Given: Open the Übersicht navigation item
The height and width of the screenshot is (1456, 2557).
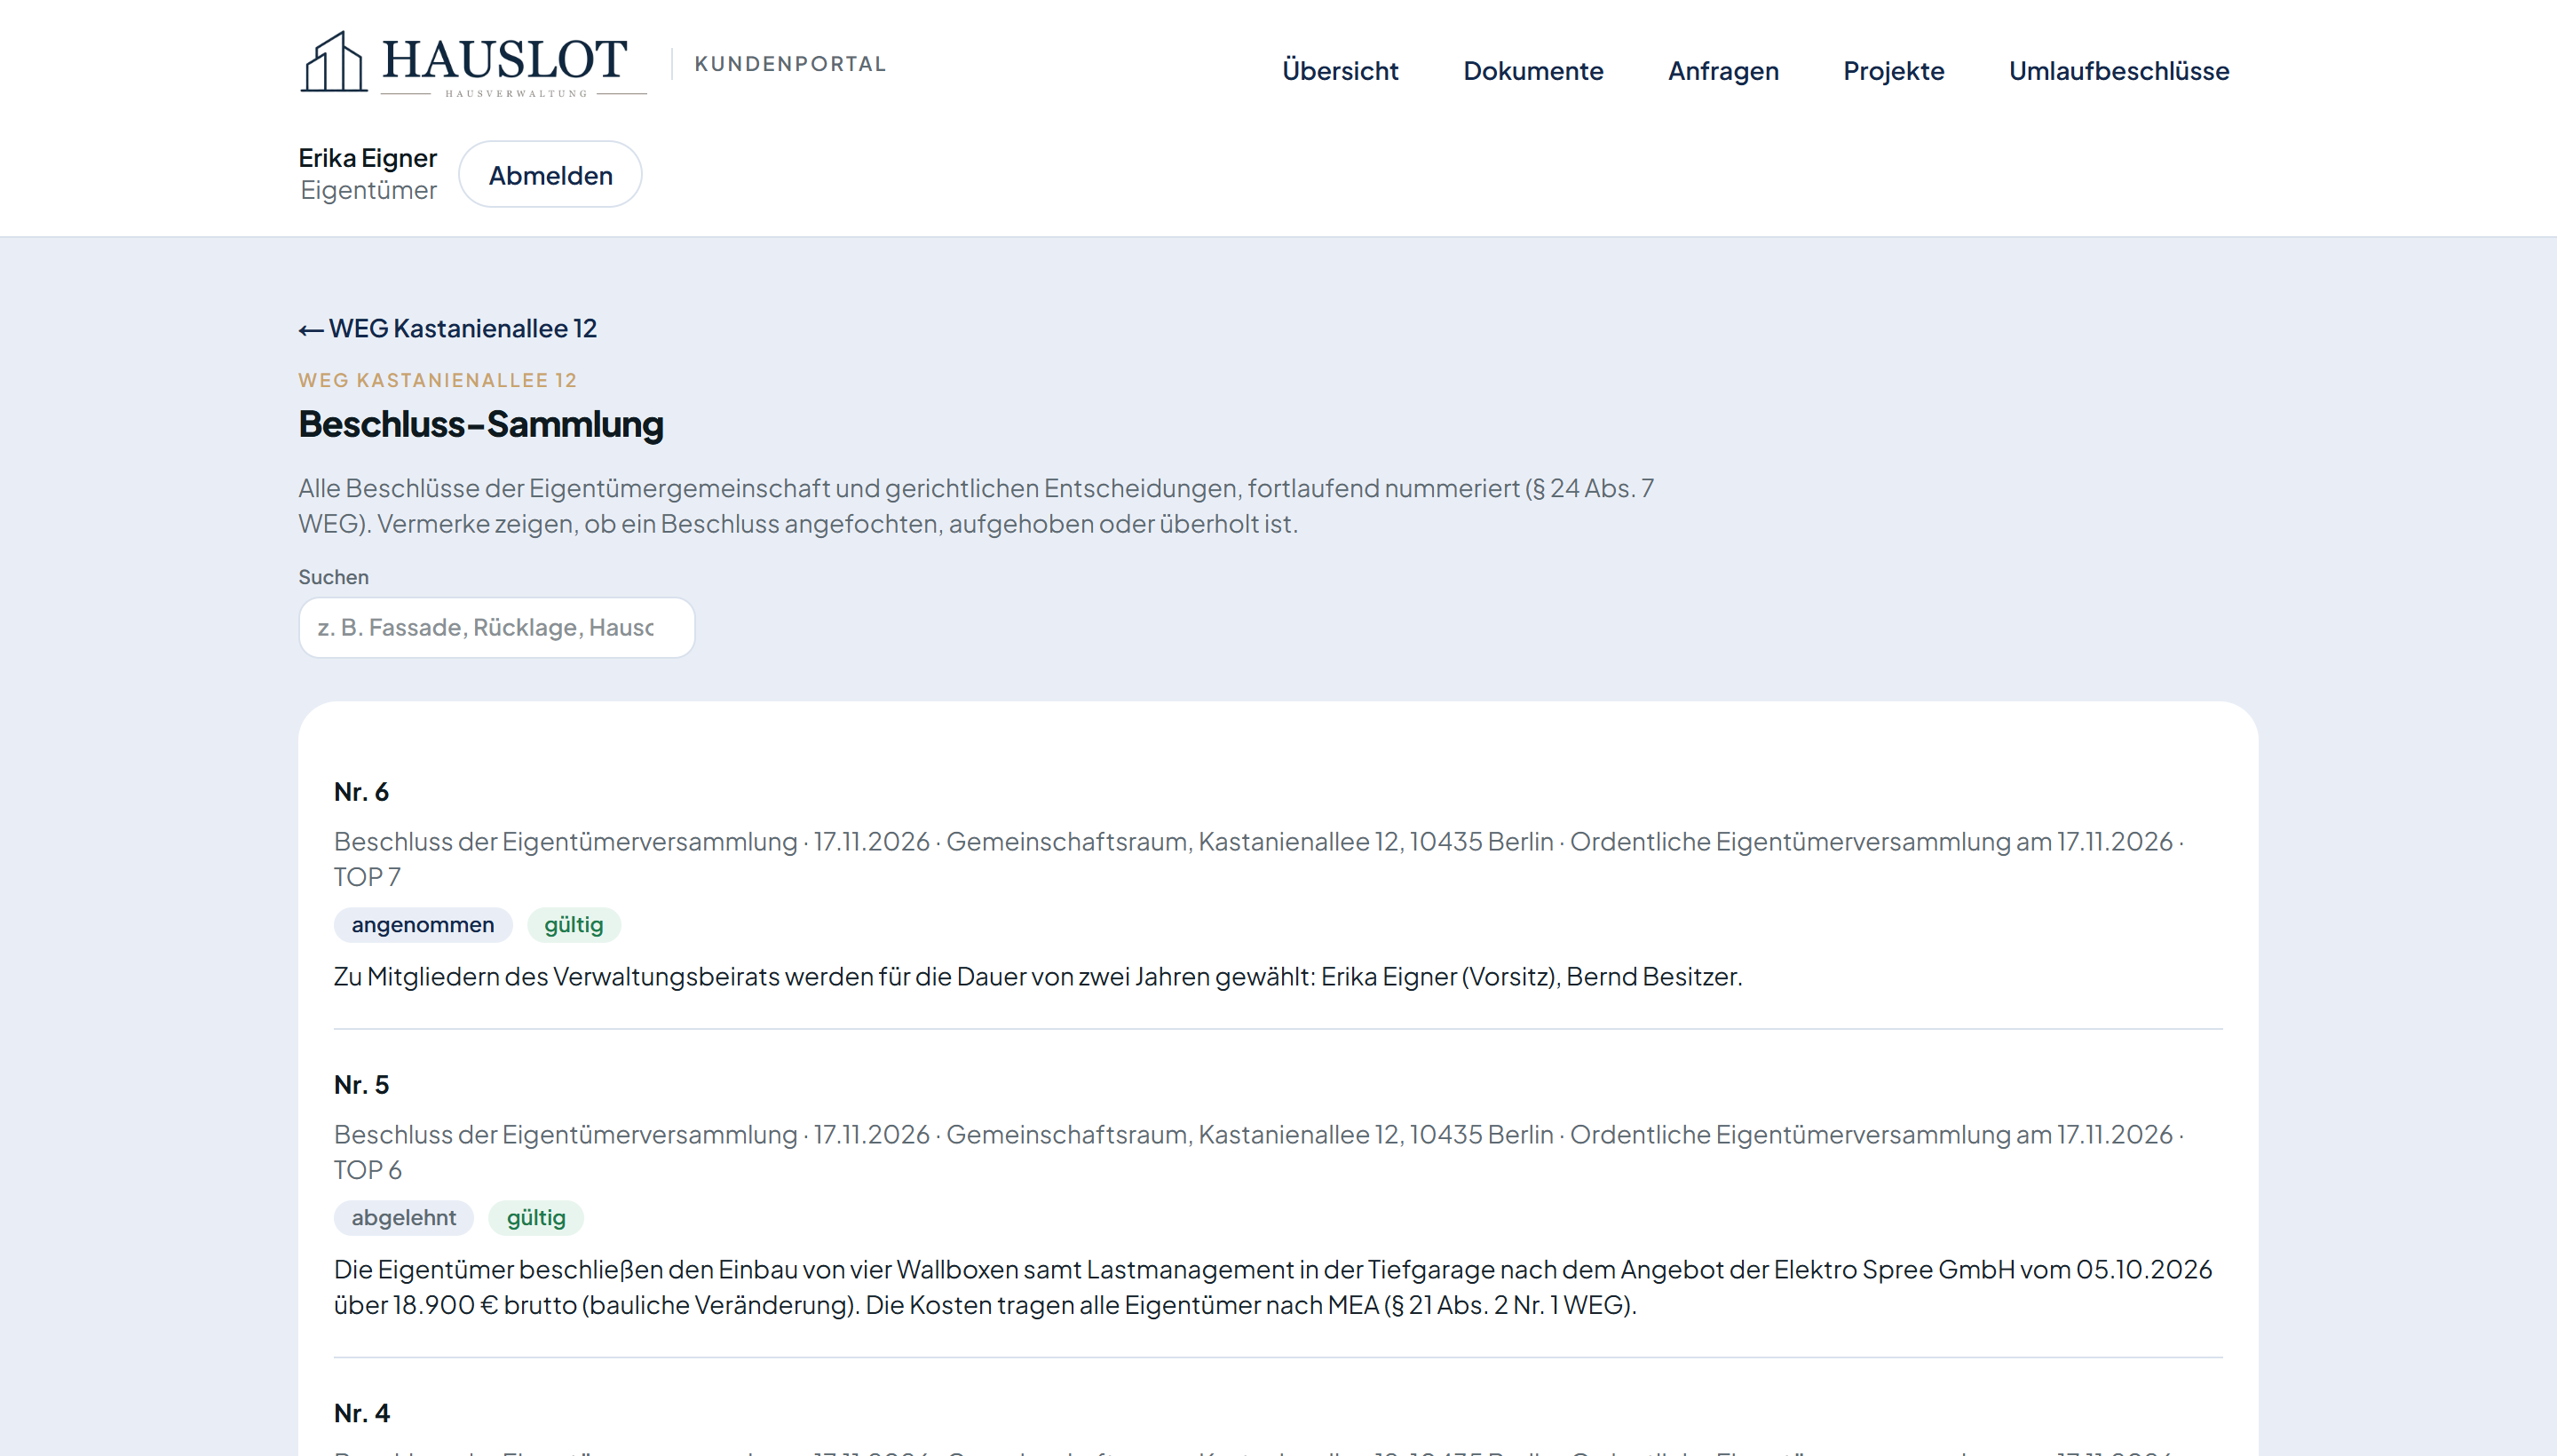Looking at the screenshot, I should 1340,71.
